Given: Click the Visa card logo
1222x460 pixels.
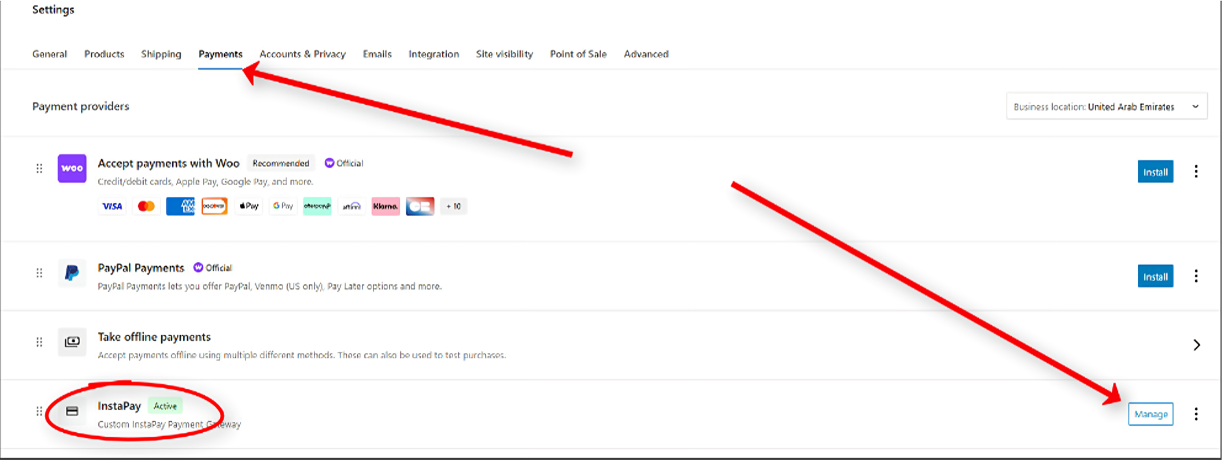Looking at the screenshot, I should [112, 206].
